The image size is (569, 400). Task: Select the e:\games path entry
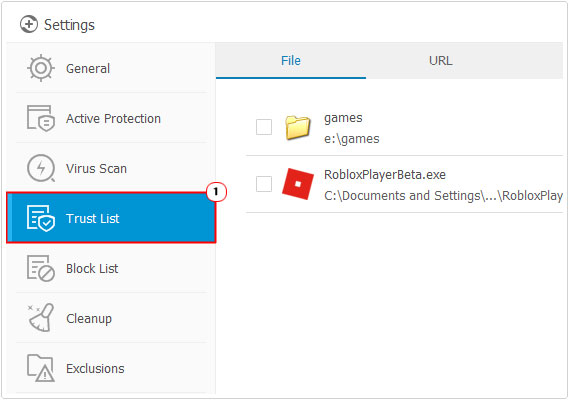[x=352, y=139]
